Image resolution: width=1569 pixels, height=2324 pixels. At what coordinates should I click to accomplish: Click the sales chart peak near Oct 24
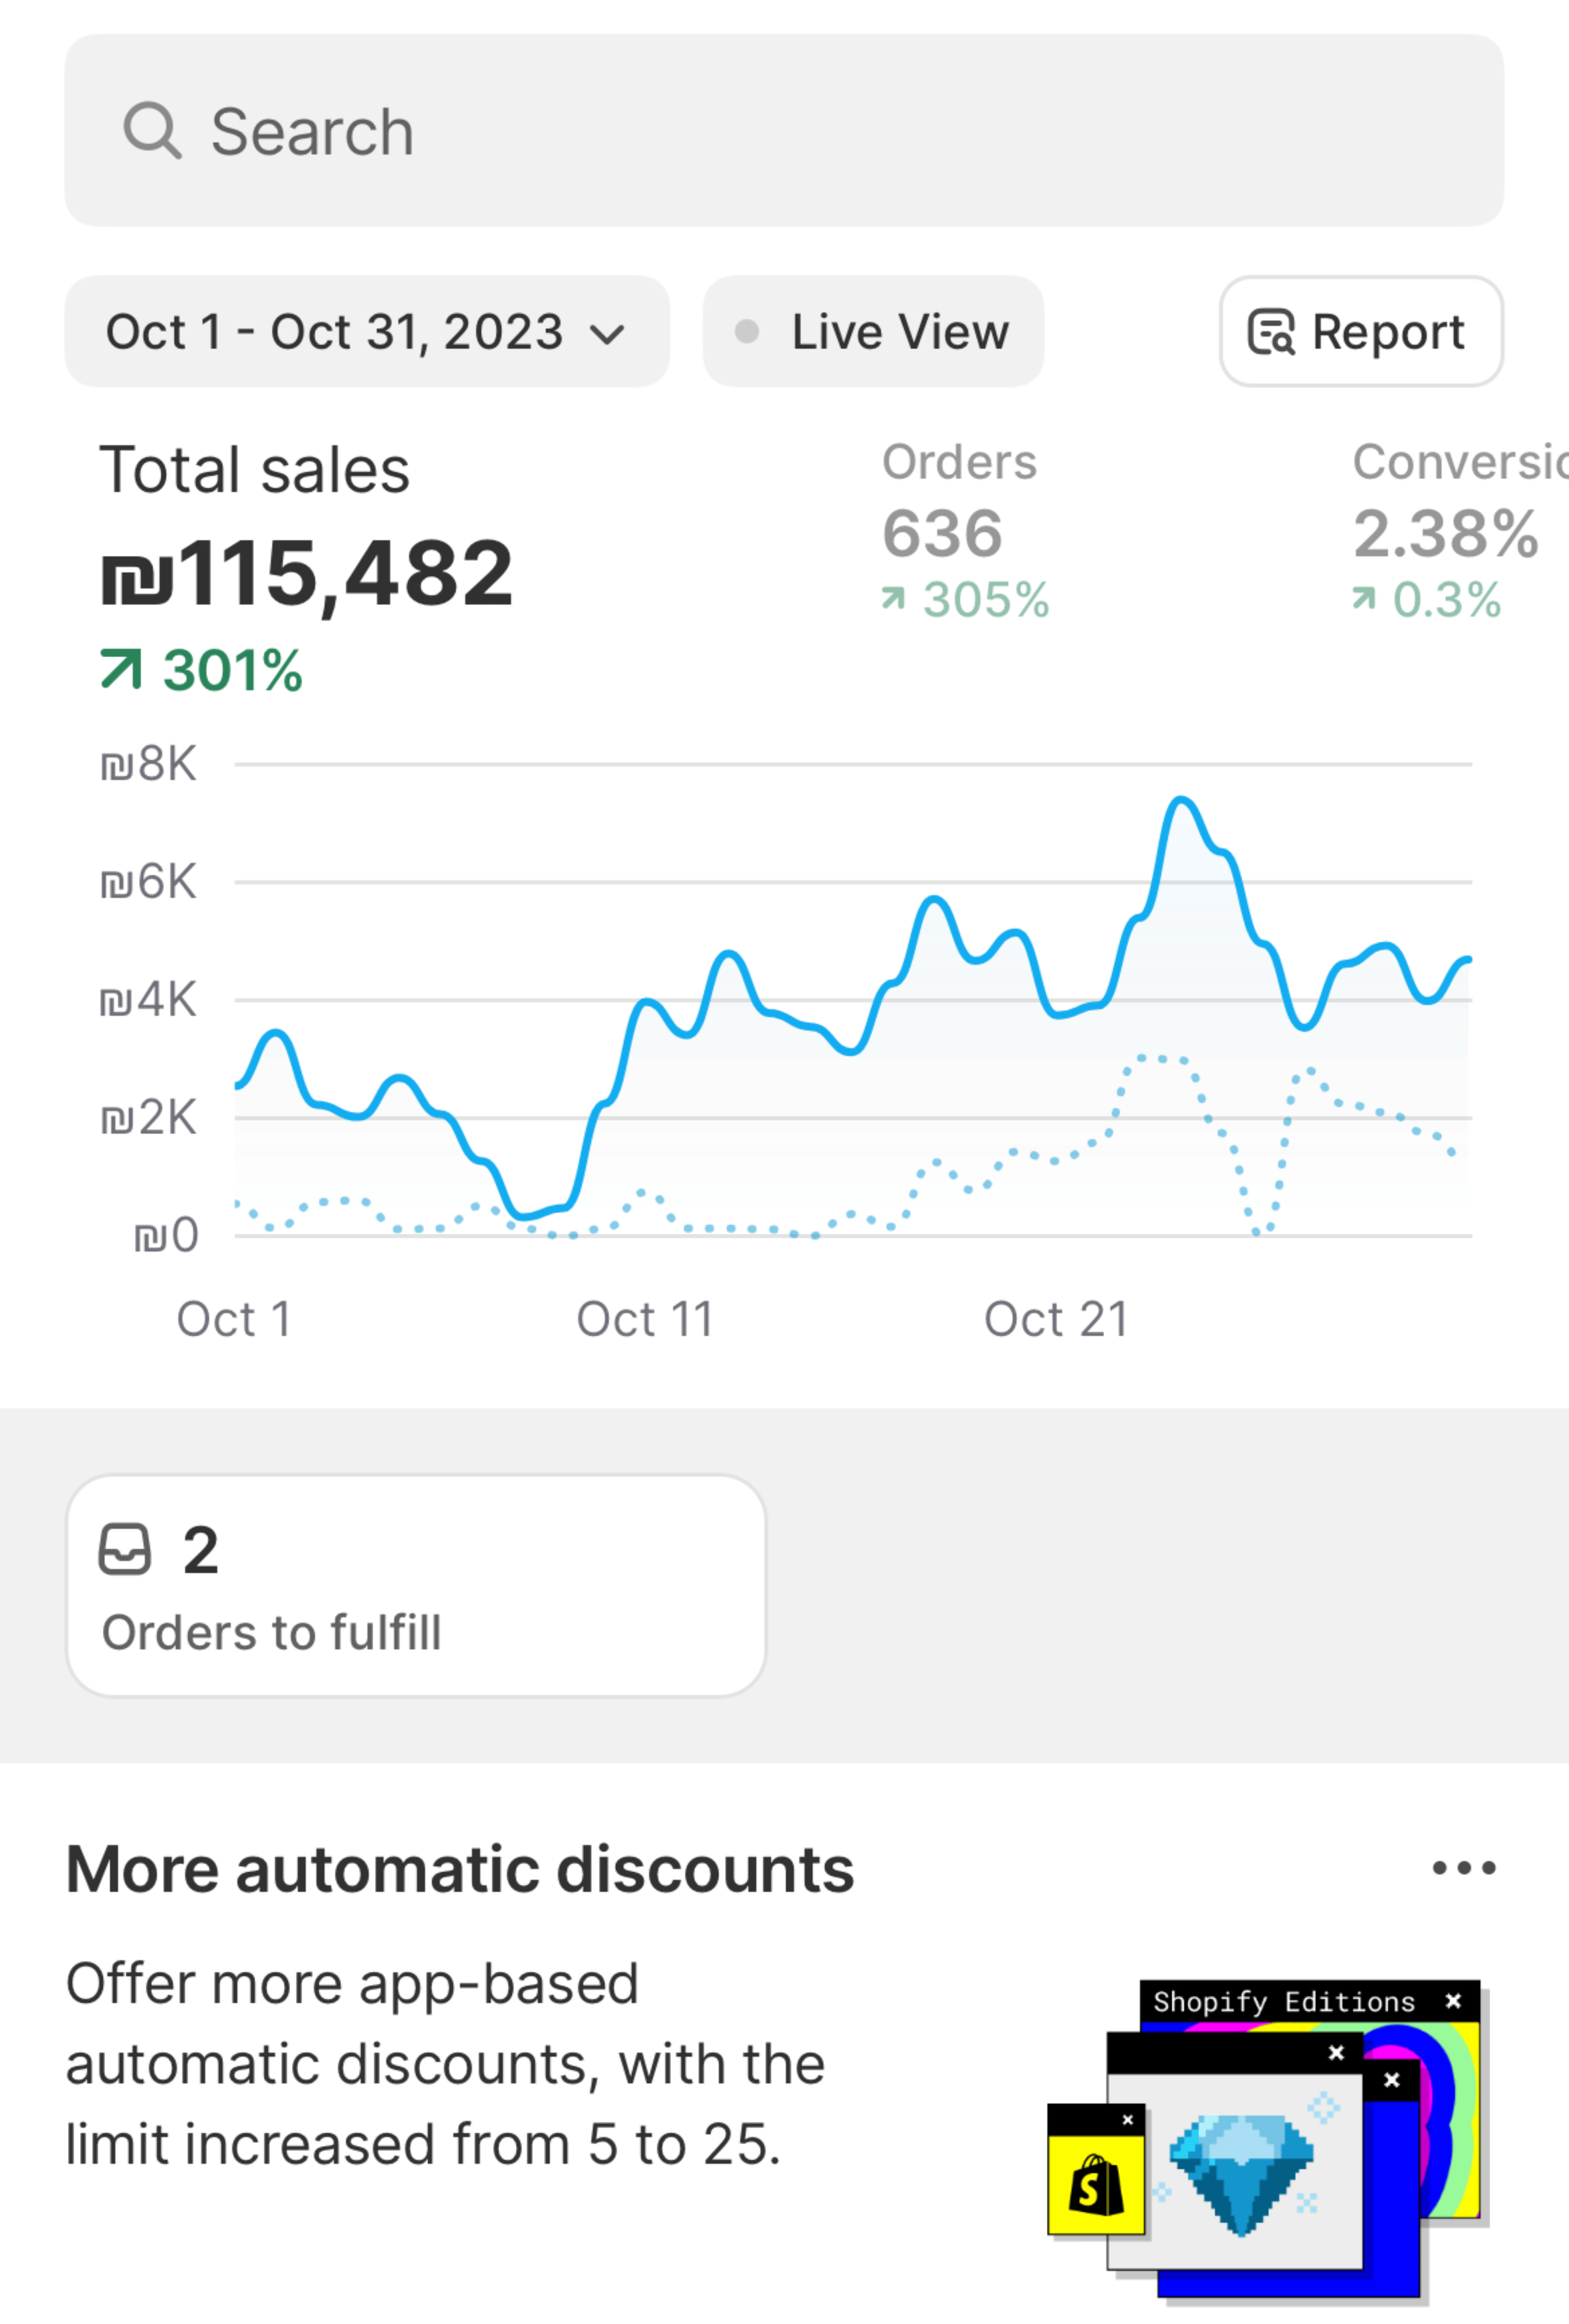(x=1181, y=801)
